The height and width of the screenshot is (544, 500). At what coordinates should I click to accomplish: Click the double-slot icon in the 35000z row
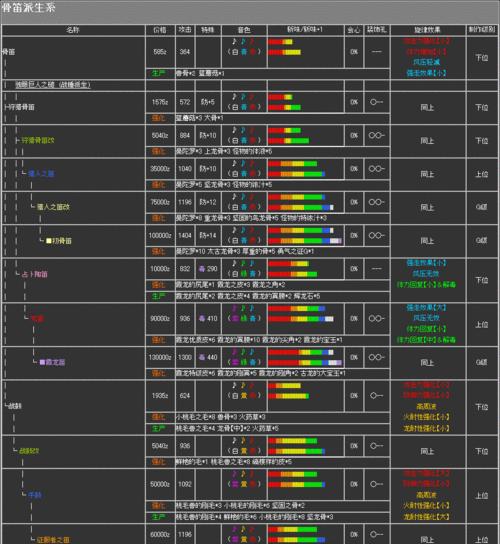pyautogui.click(x=376, y=169)
